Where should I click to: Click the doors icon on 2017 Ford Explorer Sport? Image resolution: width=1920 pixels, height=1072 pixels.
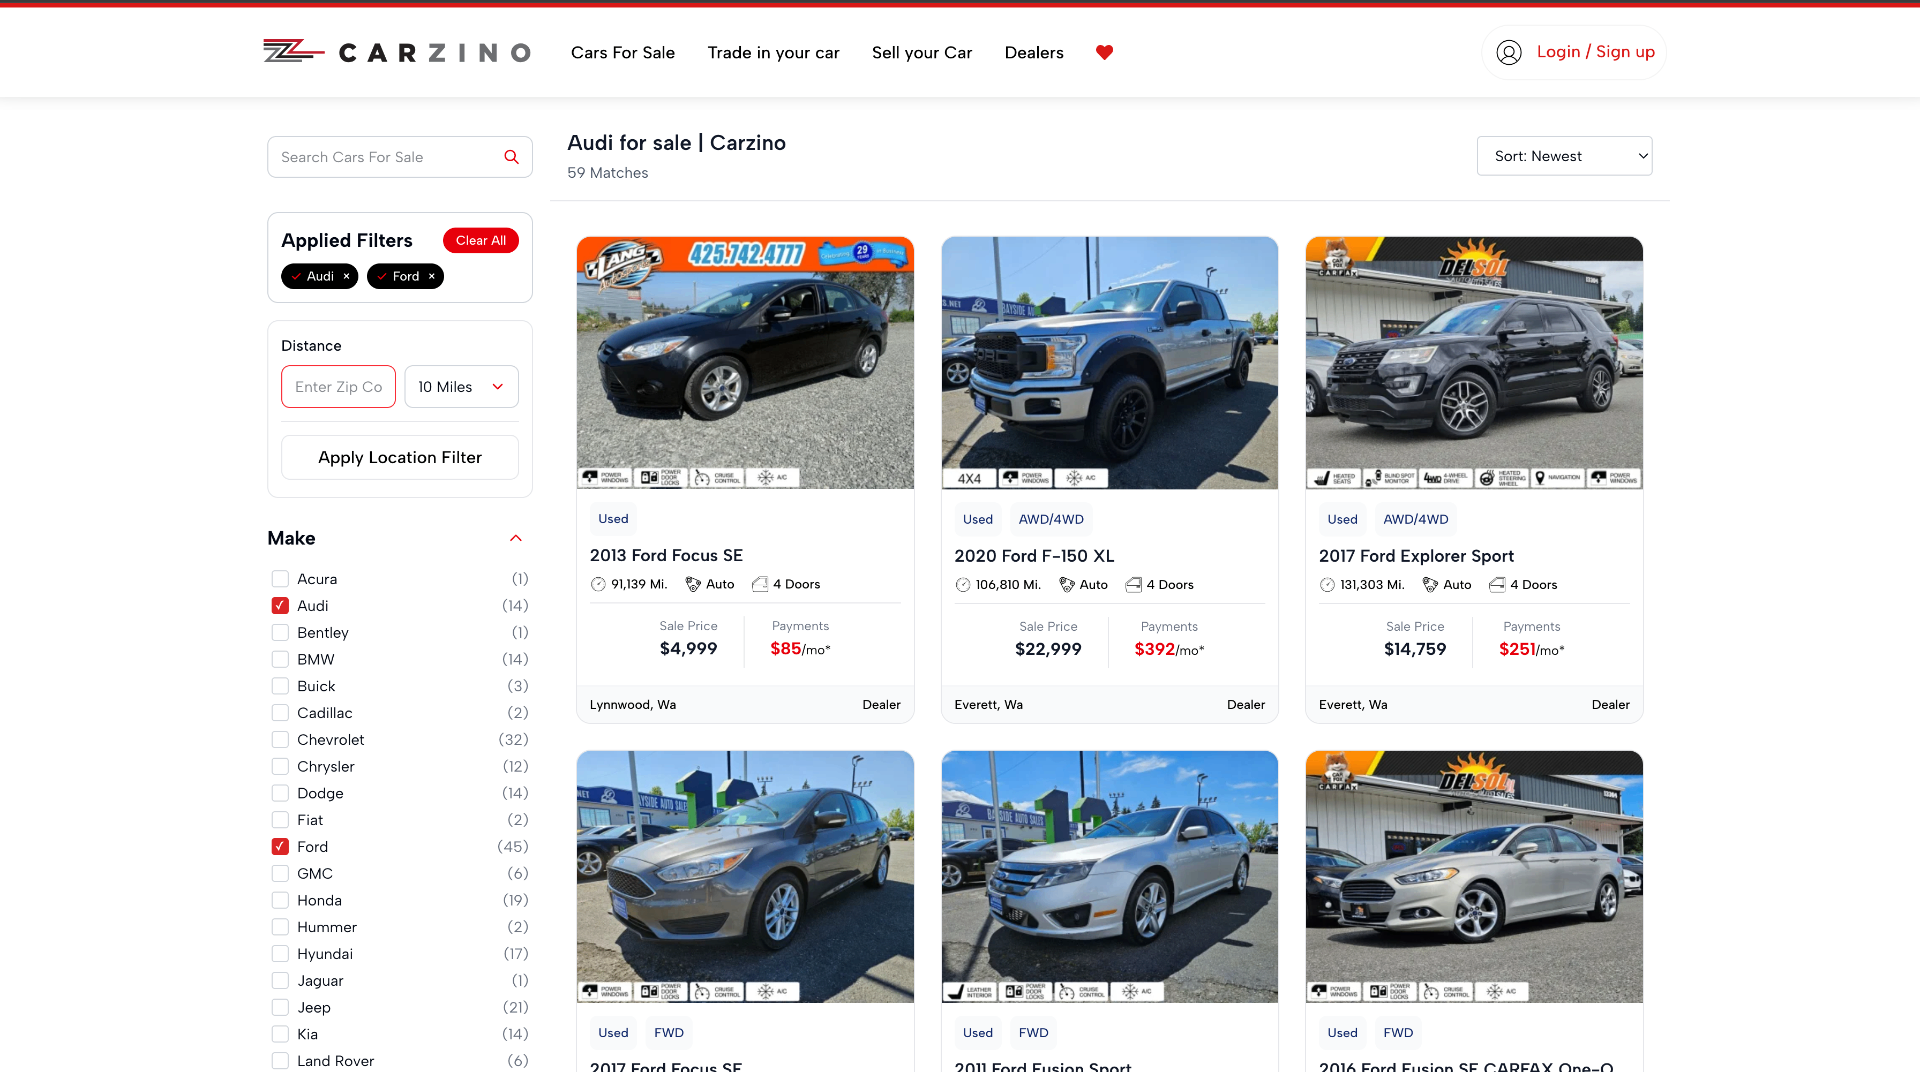[1497, 585]
